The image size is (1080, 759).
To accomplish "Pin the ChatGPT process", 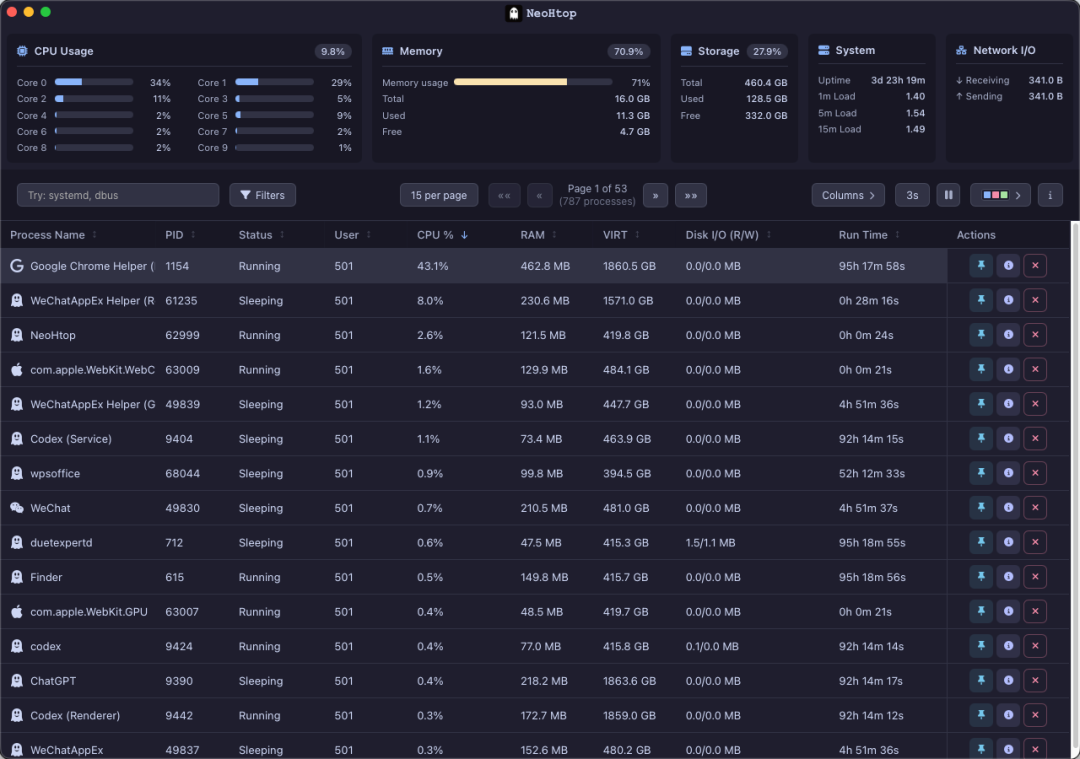I will pyautogui.click(x=981, y=680).
